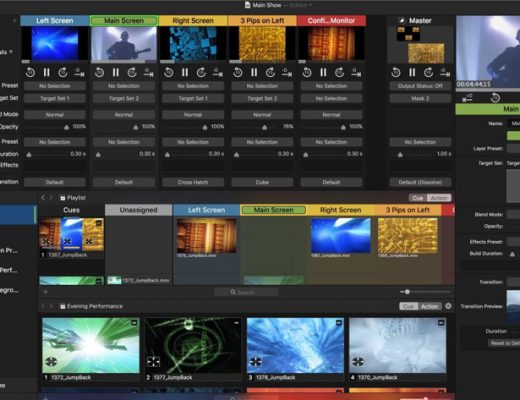
Task: Jump to end on 3 Pips on Left layer
Action: point(287,72)
